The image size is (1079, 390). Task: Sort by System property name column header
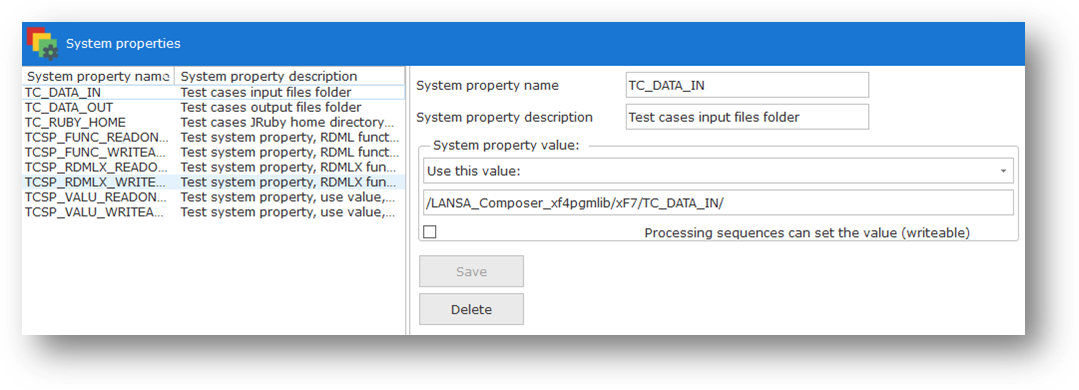pyautogui.click(x=98, y=76)
